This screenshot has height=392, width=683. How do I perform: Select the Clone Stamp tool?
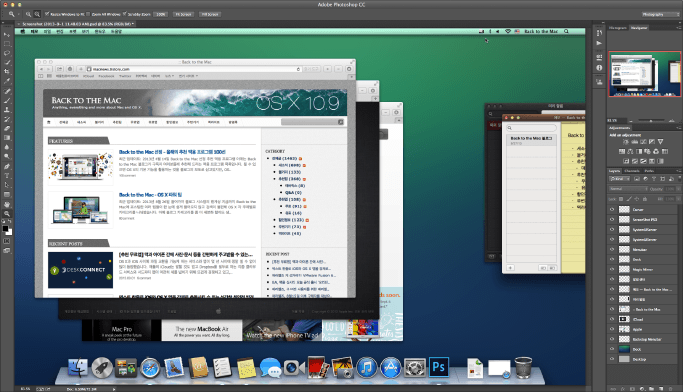click(7, 110)
